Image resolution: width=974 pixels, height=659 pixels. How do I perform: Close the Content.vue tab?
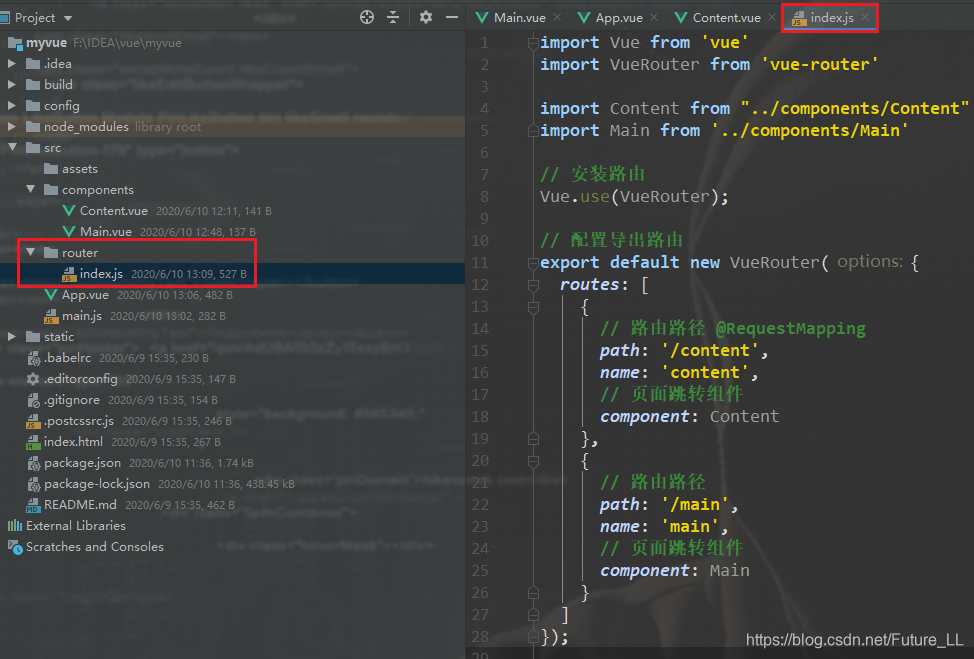[x=771, y=17]
